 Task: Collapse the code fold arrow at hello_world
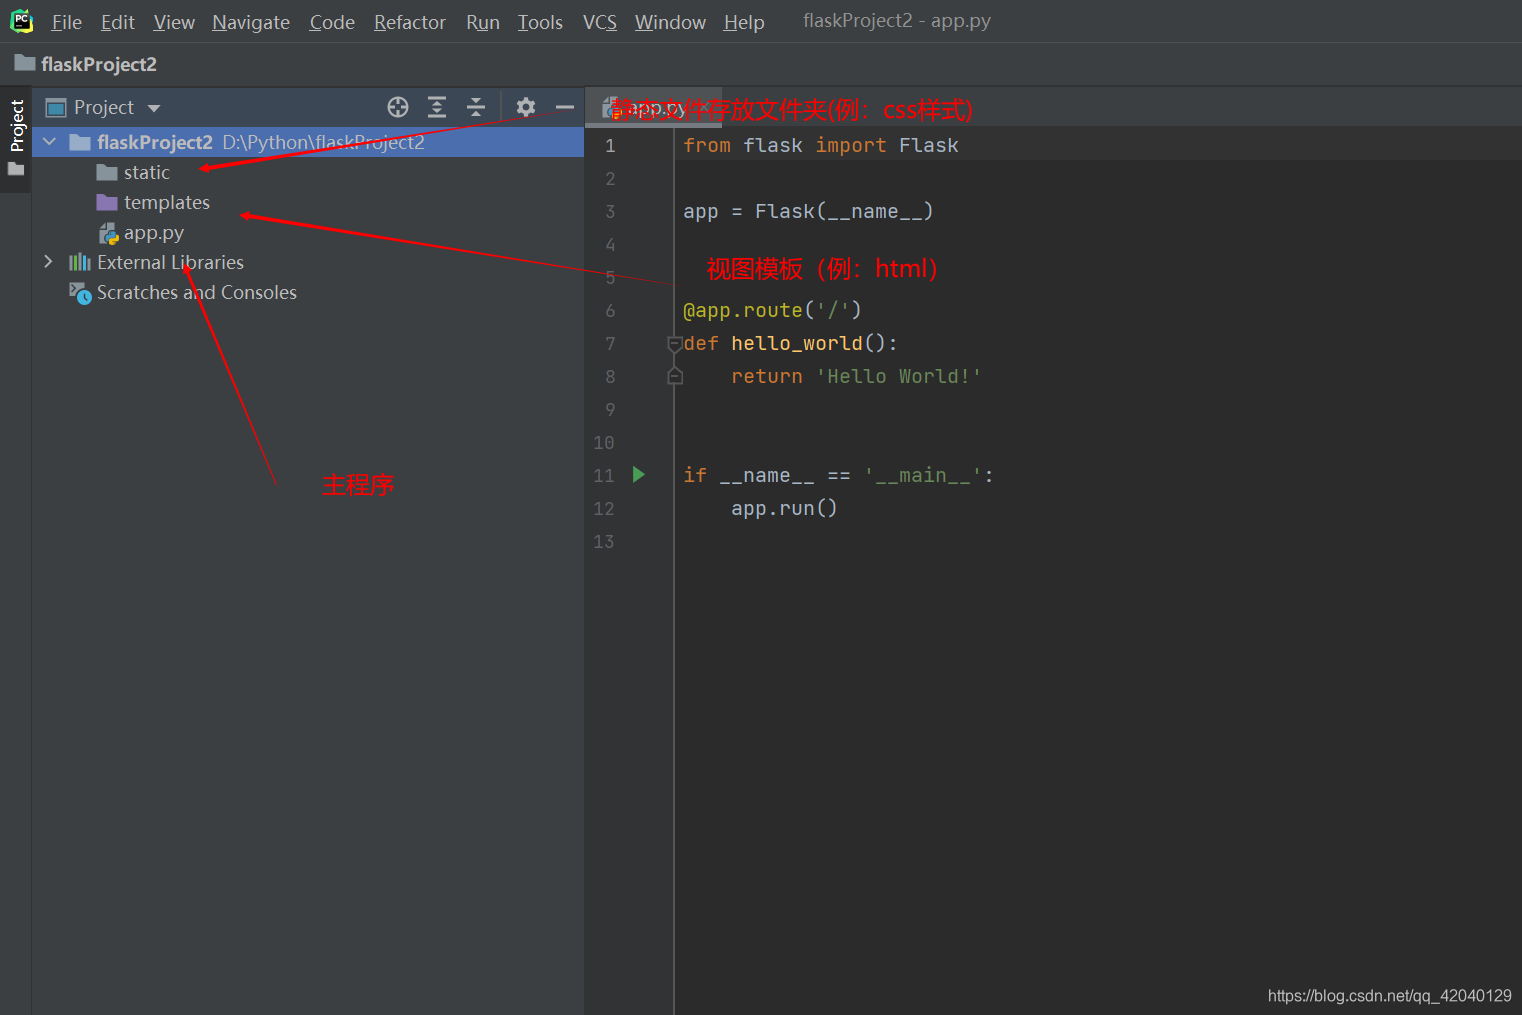point(675,343)
